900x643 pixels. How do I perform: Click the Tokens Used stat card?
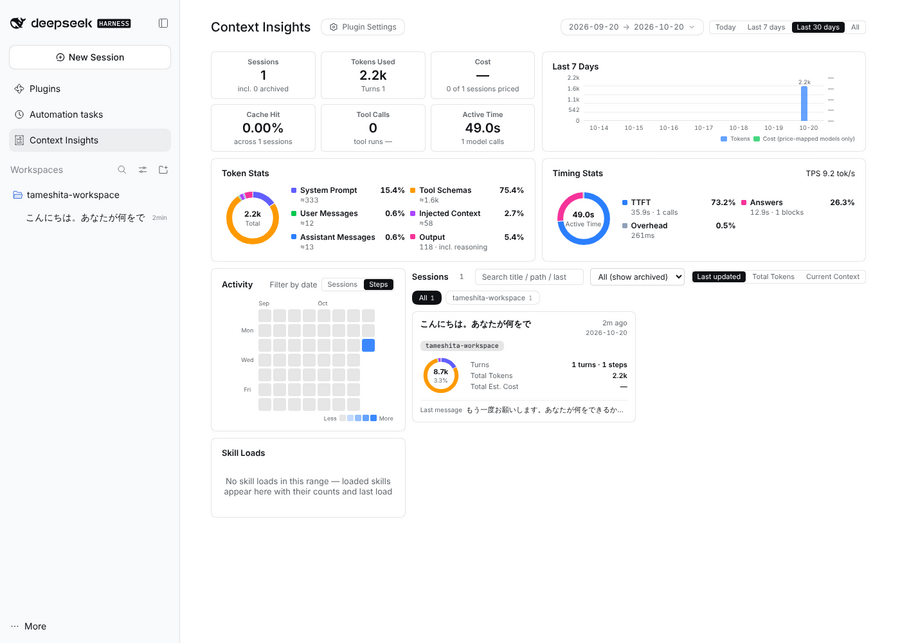(373, 75)
